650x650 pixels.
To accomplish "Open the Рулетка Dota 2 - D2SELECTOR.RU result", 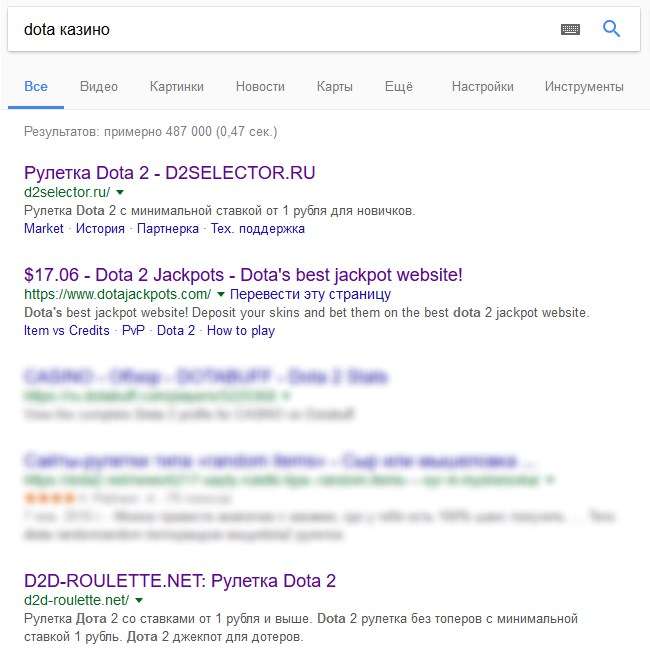I will 169,172.
